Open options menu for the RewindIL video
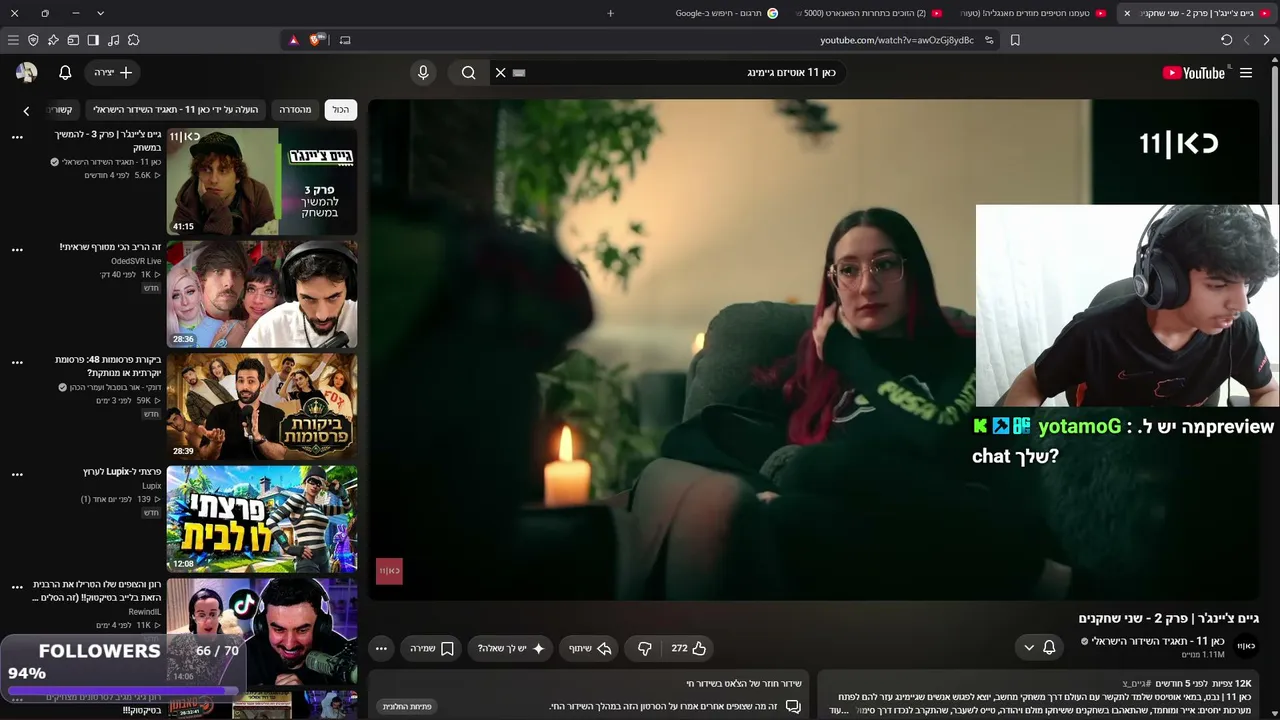 tap(17, 588)
